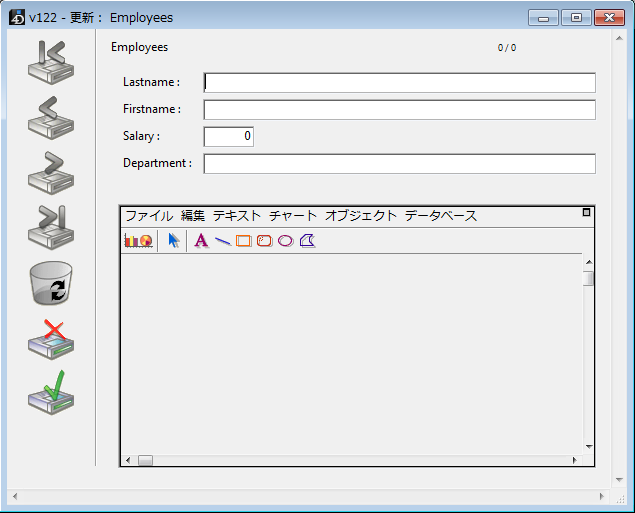635x513 pixels.
Task: Click the first record navigation icon
Action: (x=51, y=63)
